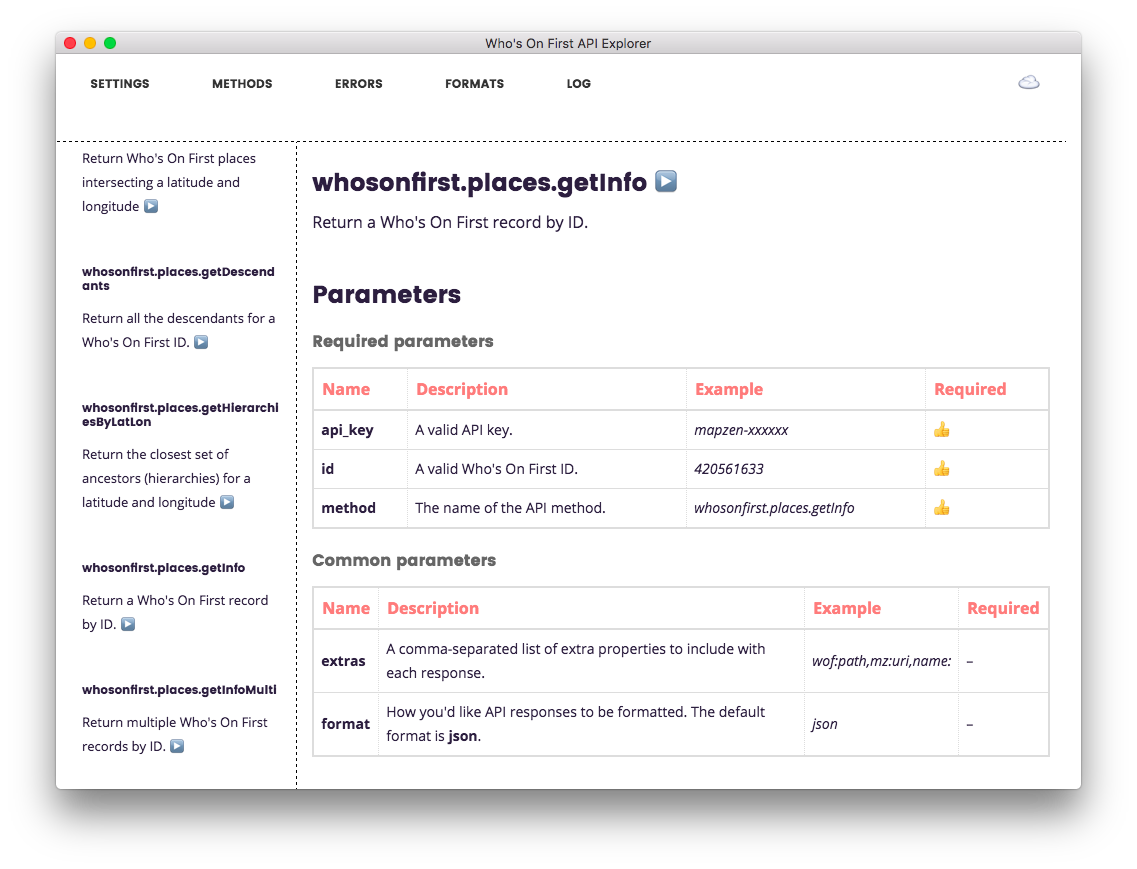
Task: Click sidebar play icon after 'record by ID.'
Action: click(128, 624)
